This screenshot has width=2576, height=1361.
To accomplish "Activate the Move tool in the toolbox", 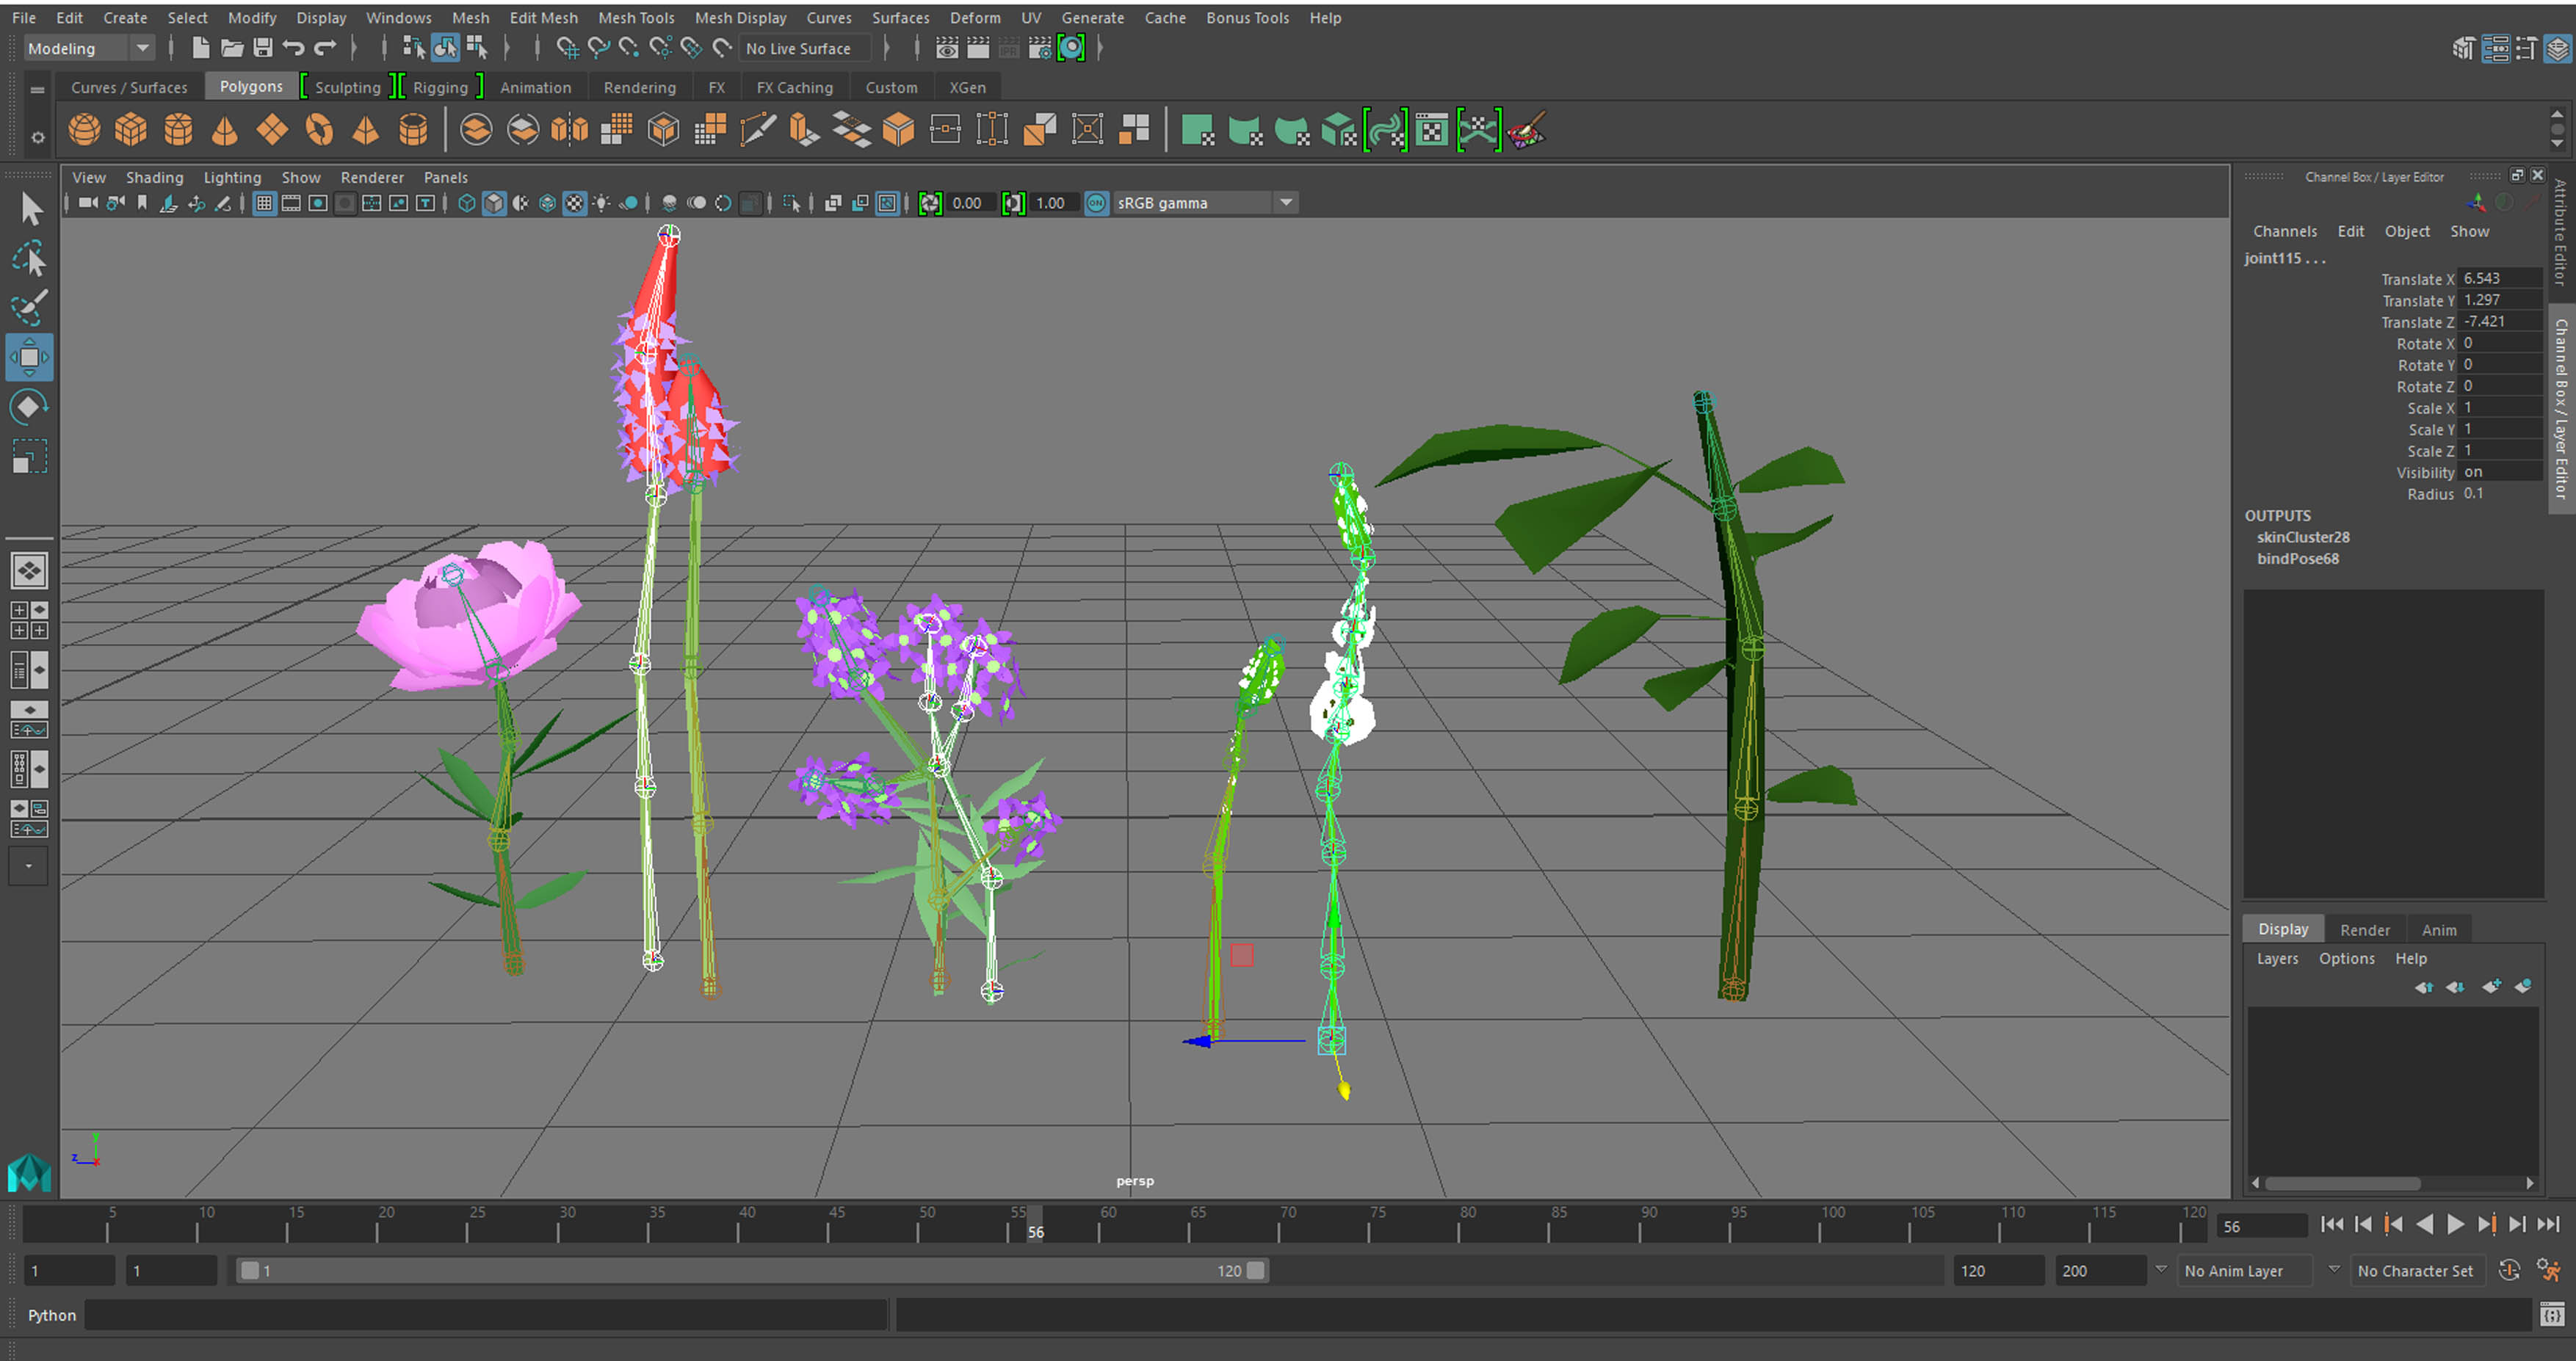I will coord(29,357).
